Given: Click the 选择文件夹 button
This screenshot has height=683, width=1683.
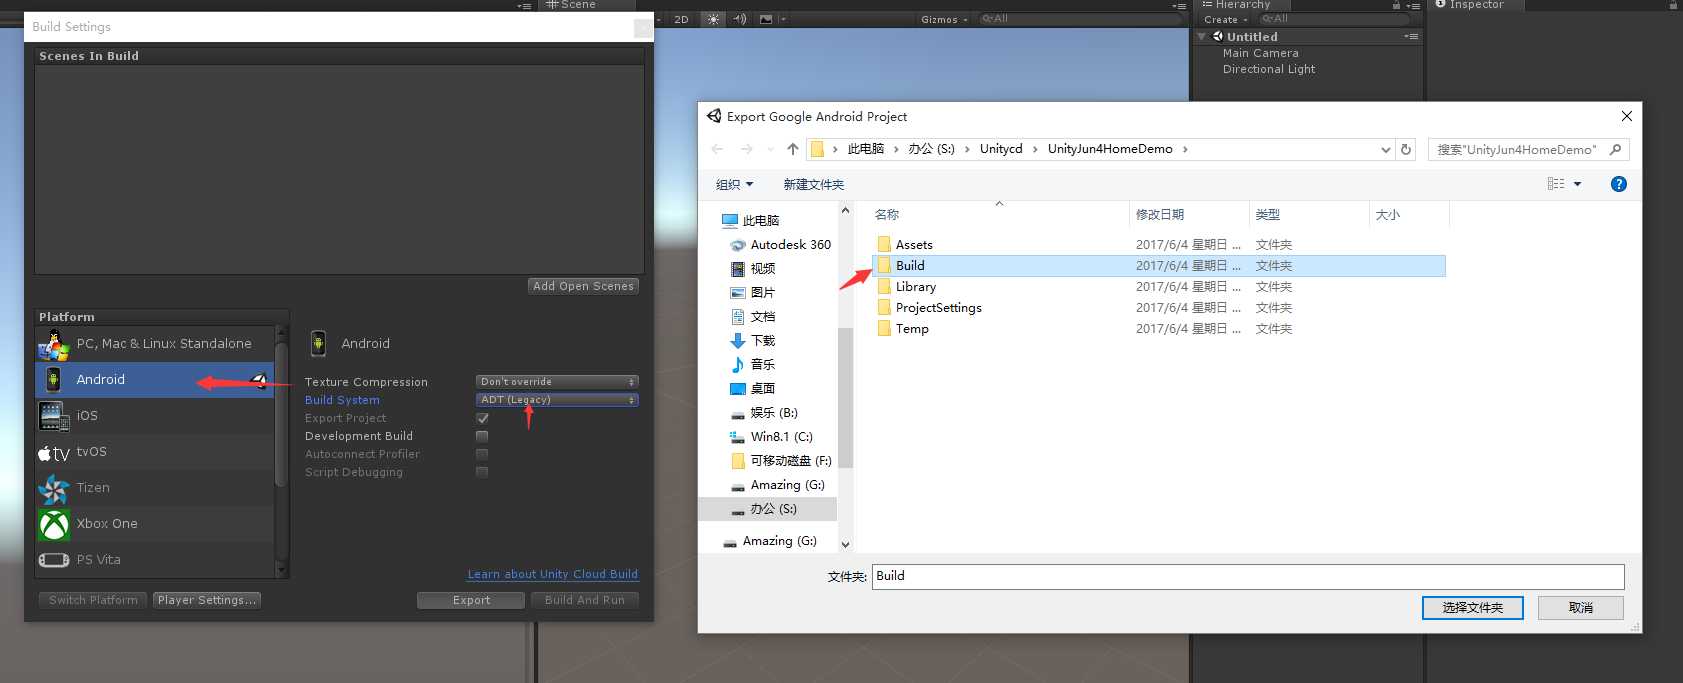Looking at the screenshot, I should (1472, 607).
